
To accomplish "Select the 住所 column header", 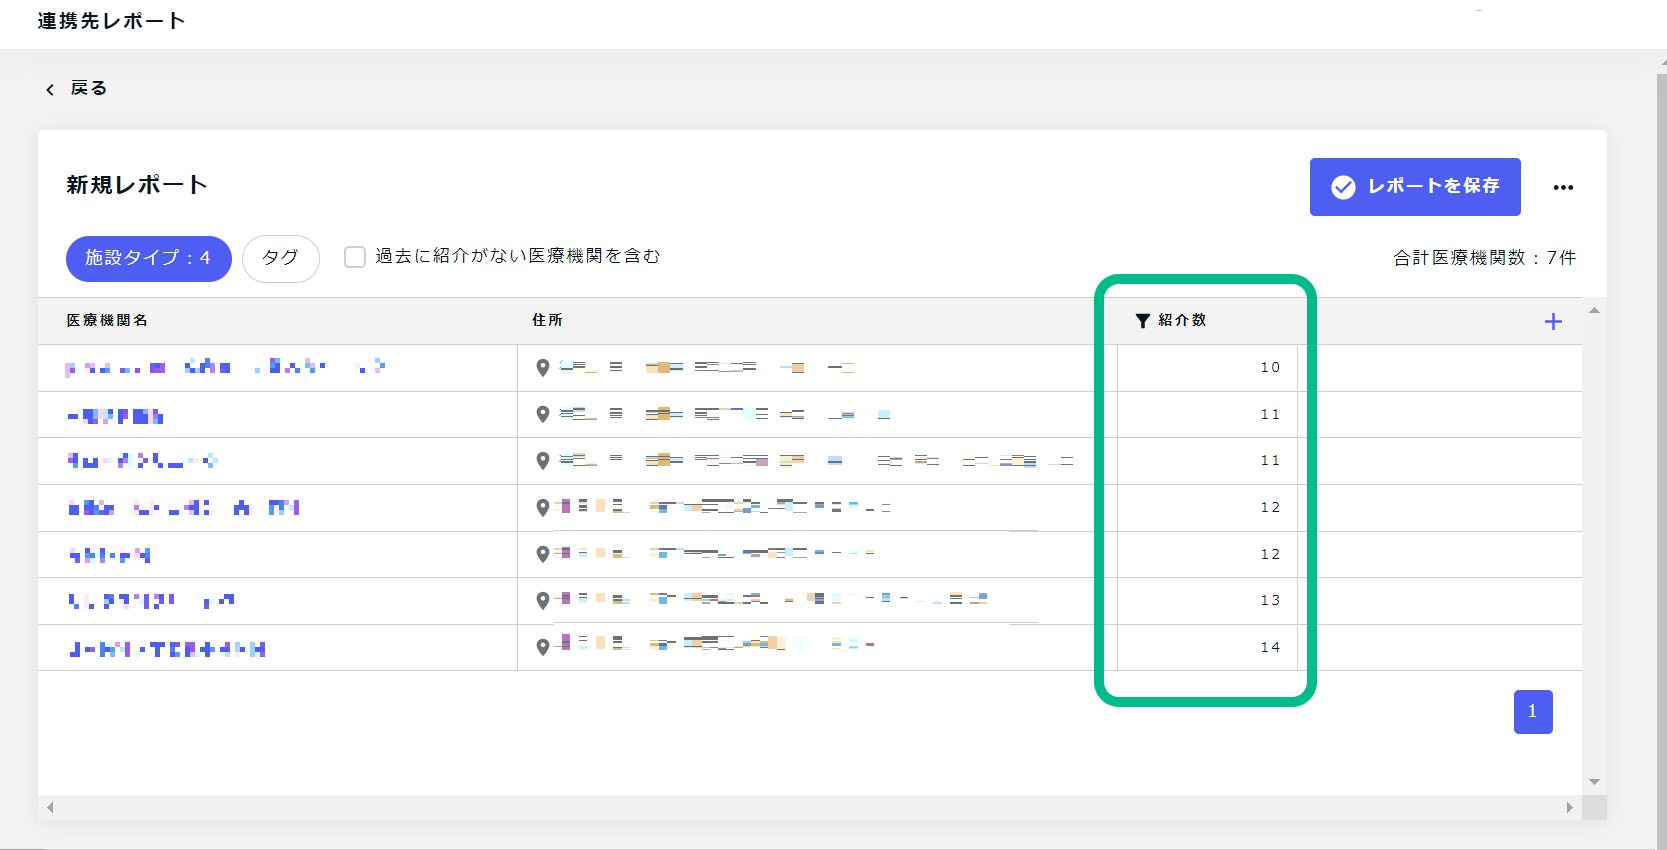I will pyautogui.click(x=547, y=320).
